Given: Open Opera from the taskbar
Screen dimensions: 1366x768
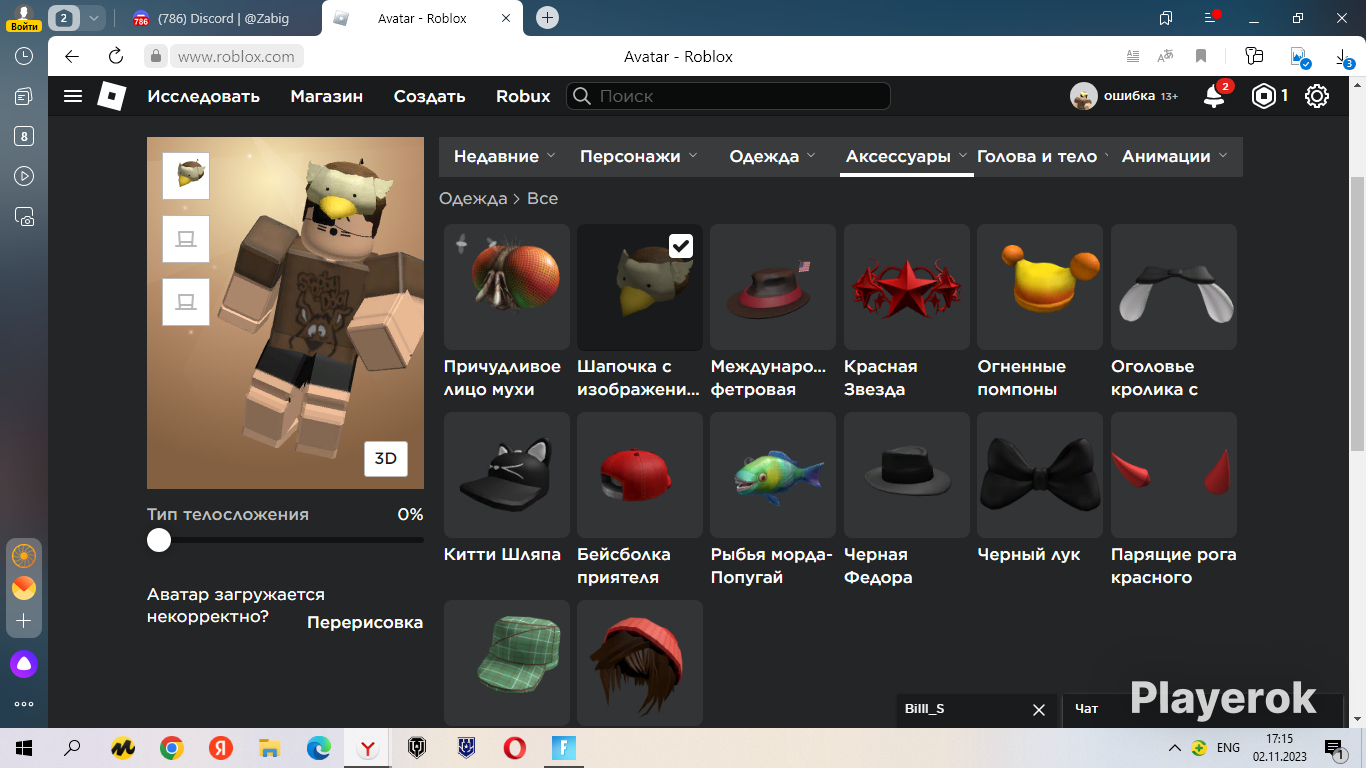Looking at the screenshot, I should coord(515,748).
